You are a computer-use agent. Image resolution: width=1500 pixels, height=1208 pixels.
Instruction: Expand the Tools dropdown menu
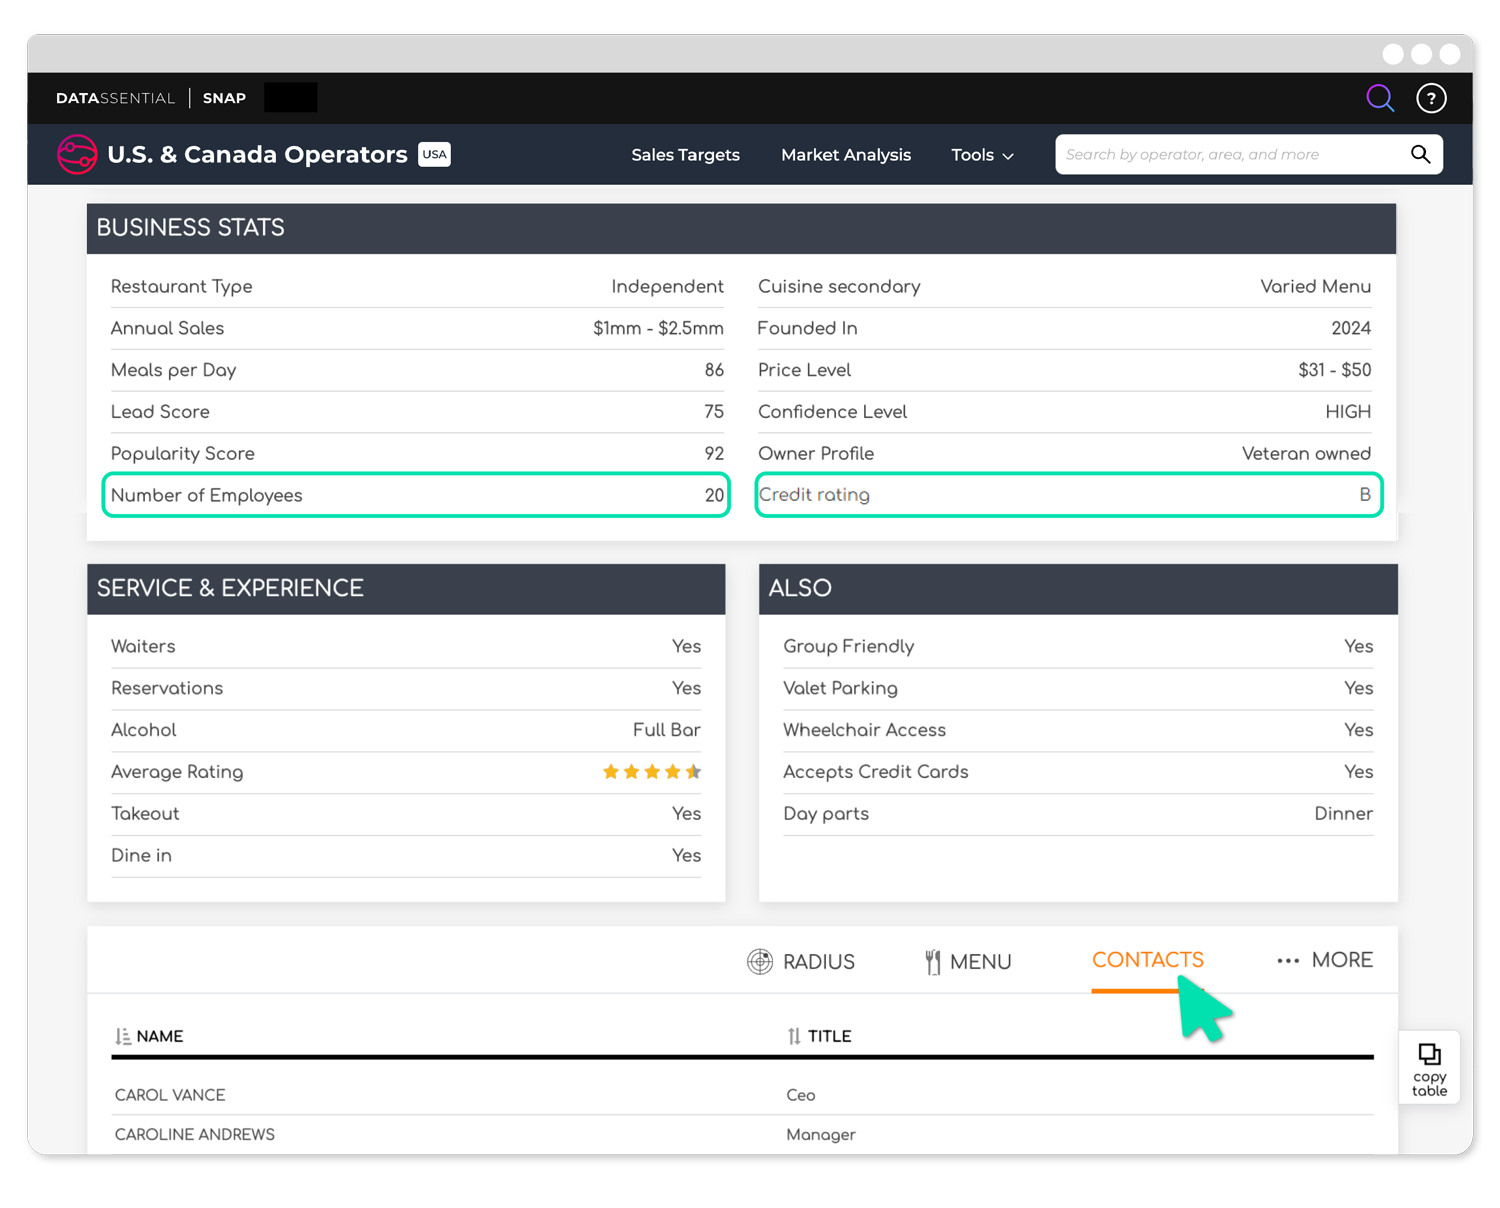(x=982, y=155)
